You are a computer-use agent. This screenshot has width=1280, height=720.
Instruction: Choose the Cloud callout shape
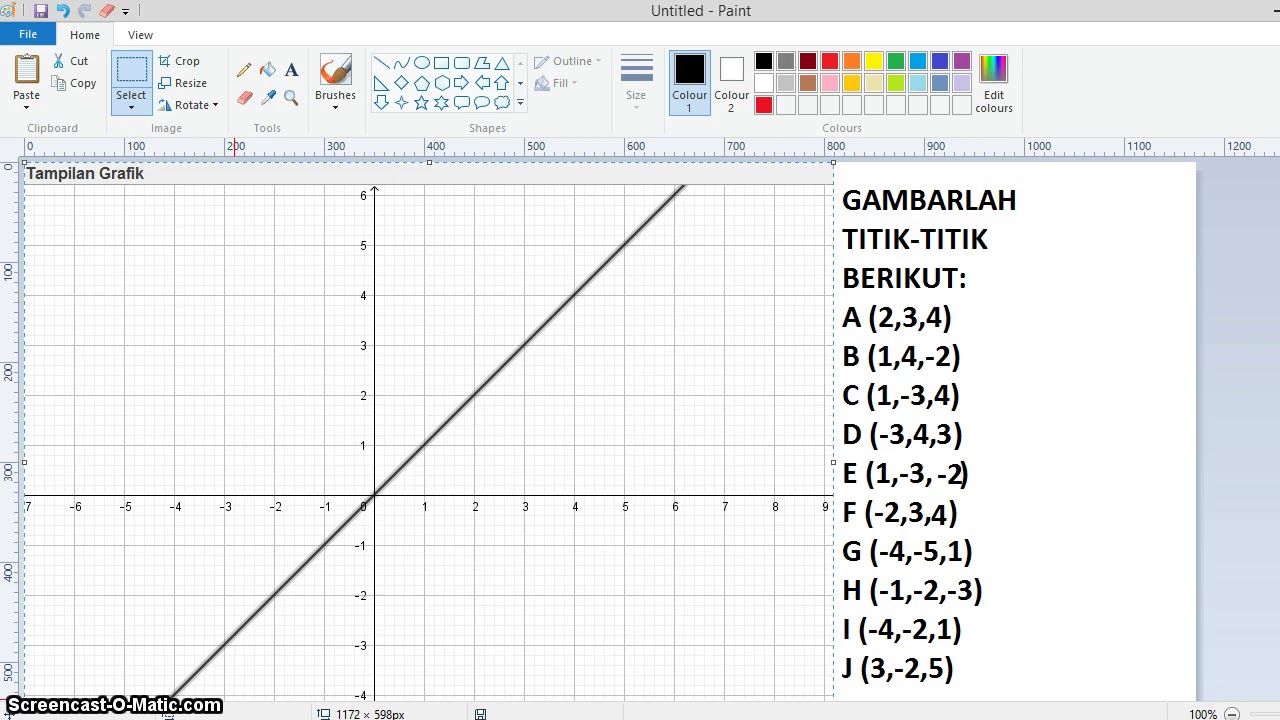click(501, 103)
